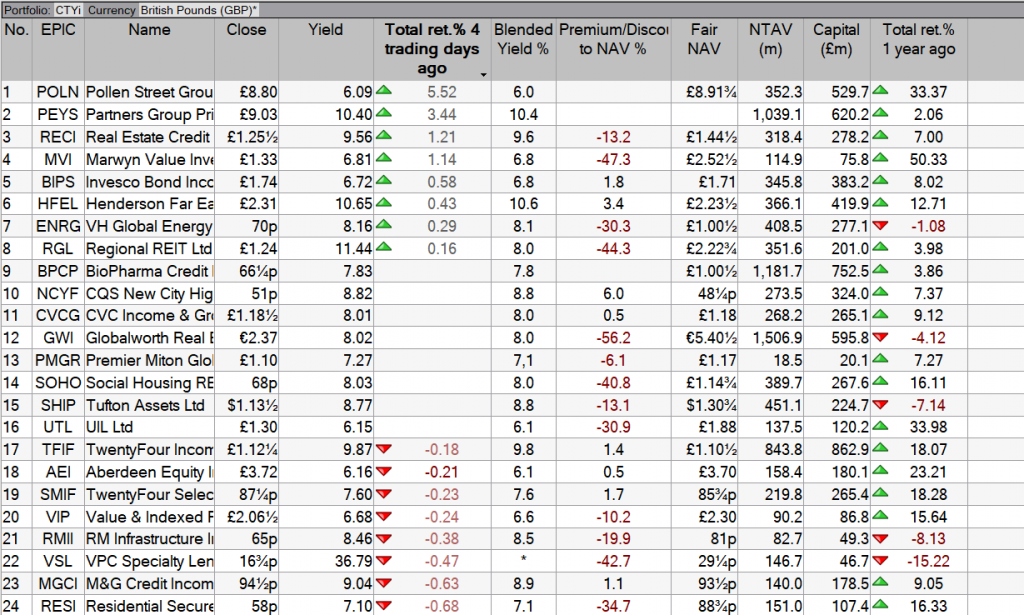Click the red down arrow in the TFIF yield cell

tap(384, 449)
